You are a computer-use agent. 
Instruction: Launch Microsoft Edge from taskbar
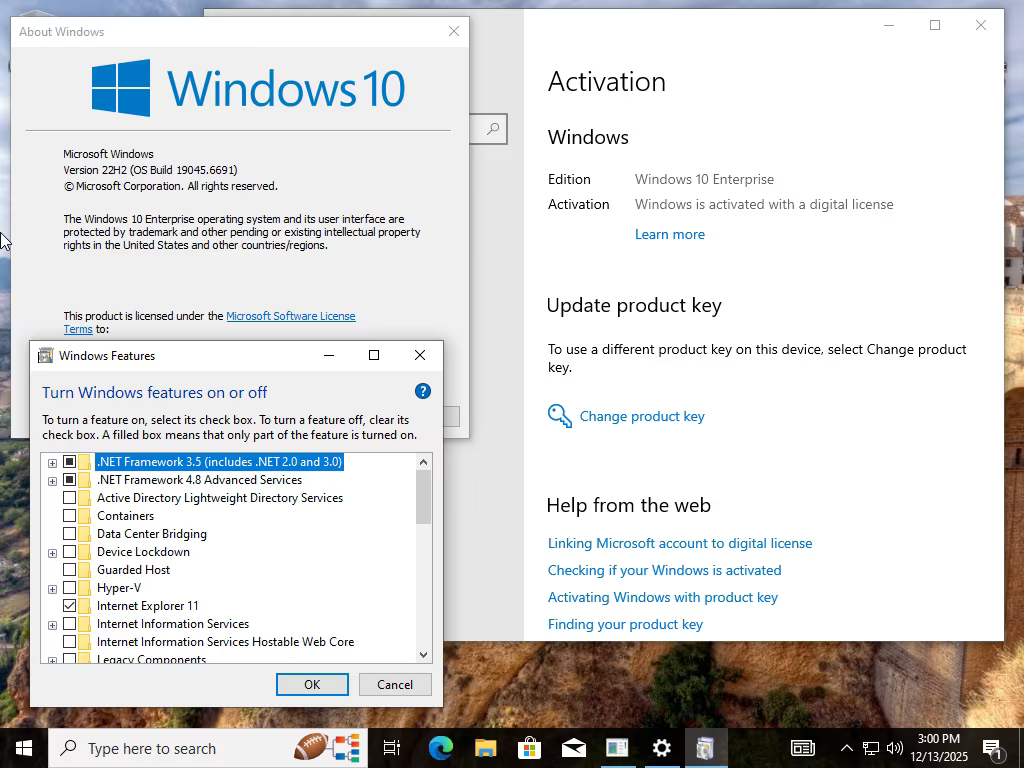pyautogui.click(x=441, y=748)
